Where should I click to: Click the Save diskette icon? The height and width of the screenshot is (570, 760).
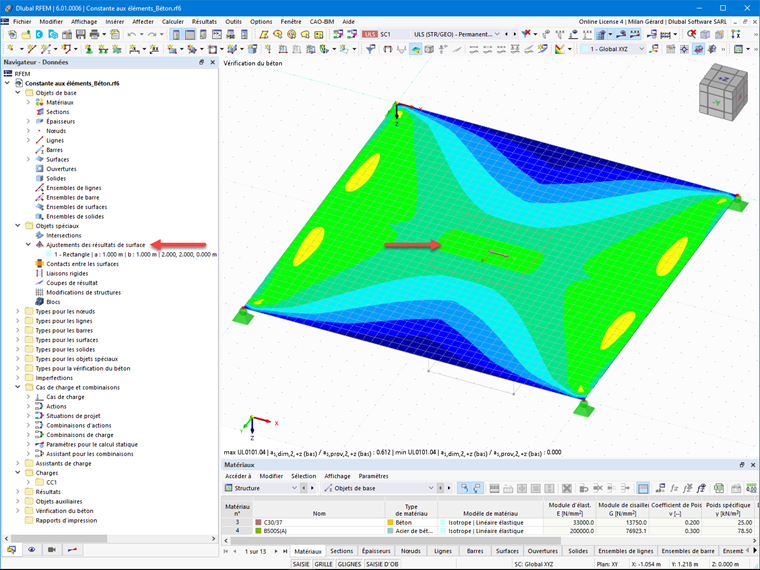(x=80, y=34)
